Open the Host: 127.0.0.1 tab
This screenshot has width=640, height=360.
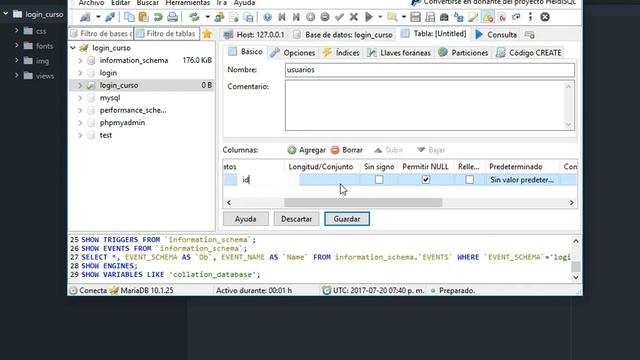254,35
